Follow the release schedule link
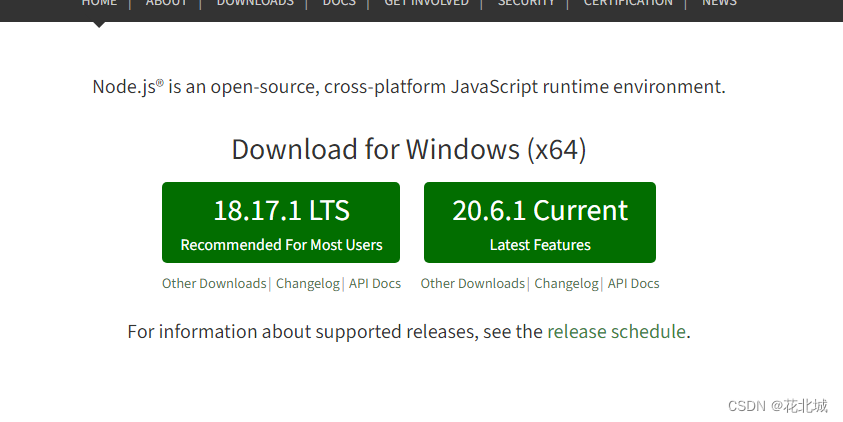 coord(616,332)
